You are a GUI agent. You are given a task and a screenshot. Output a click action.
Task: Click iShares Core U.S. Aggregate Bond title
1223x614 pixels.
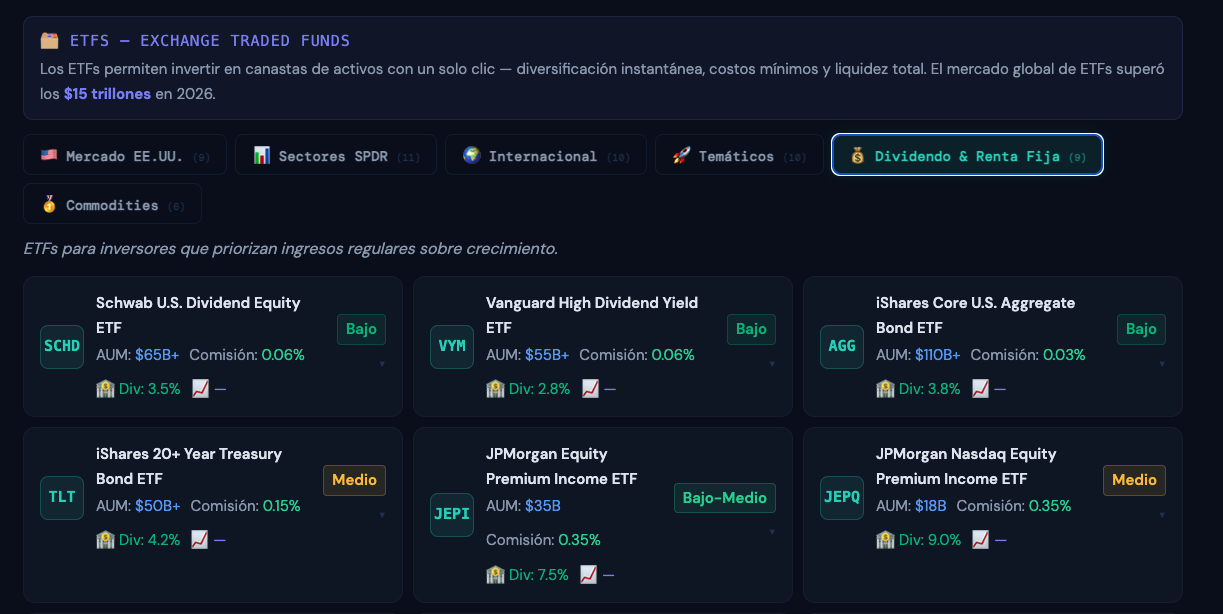[x=975, y=315]
